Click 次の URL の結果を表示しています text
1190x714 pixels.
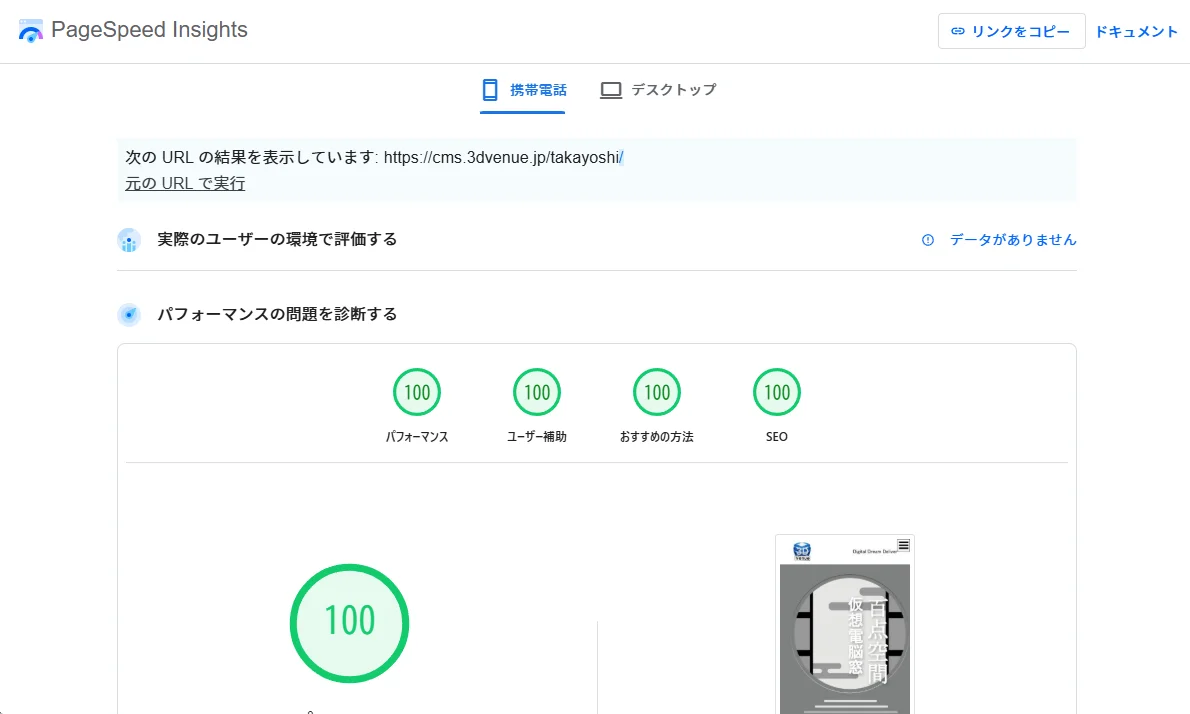point(251,158)
